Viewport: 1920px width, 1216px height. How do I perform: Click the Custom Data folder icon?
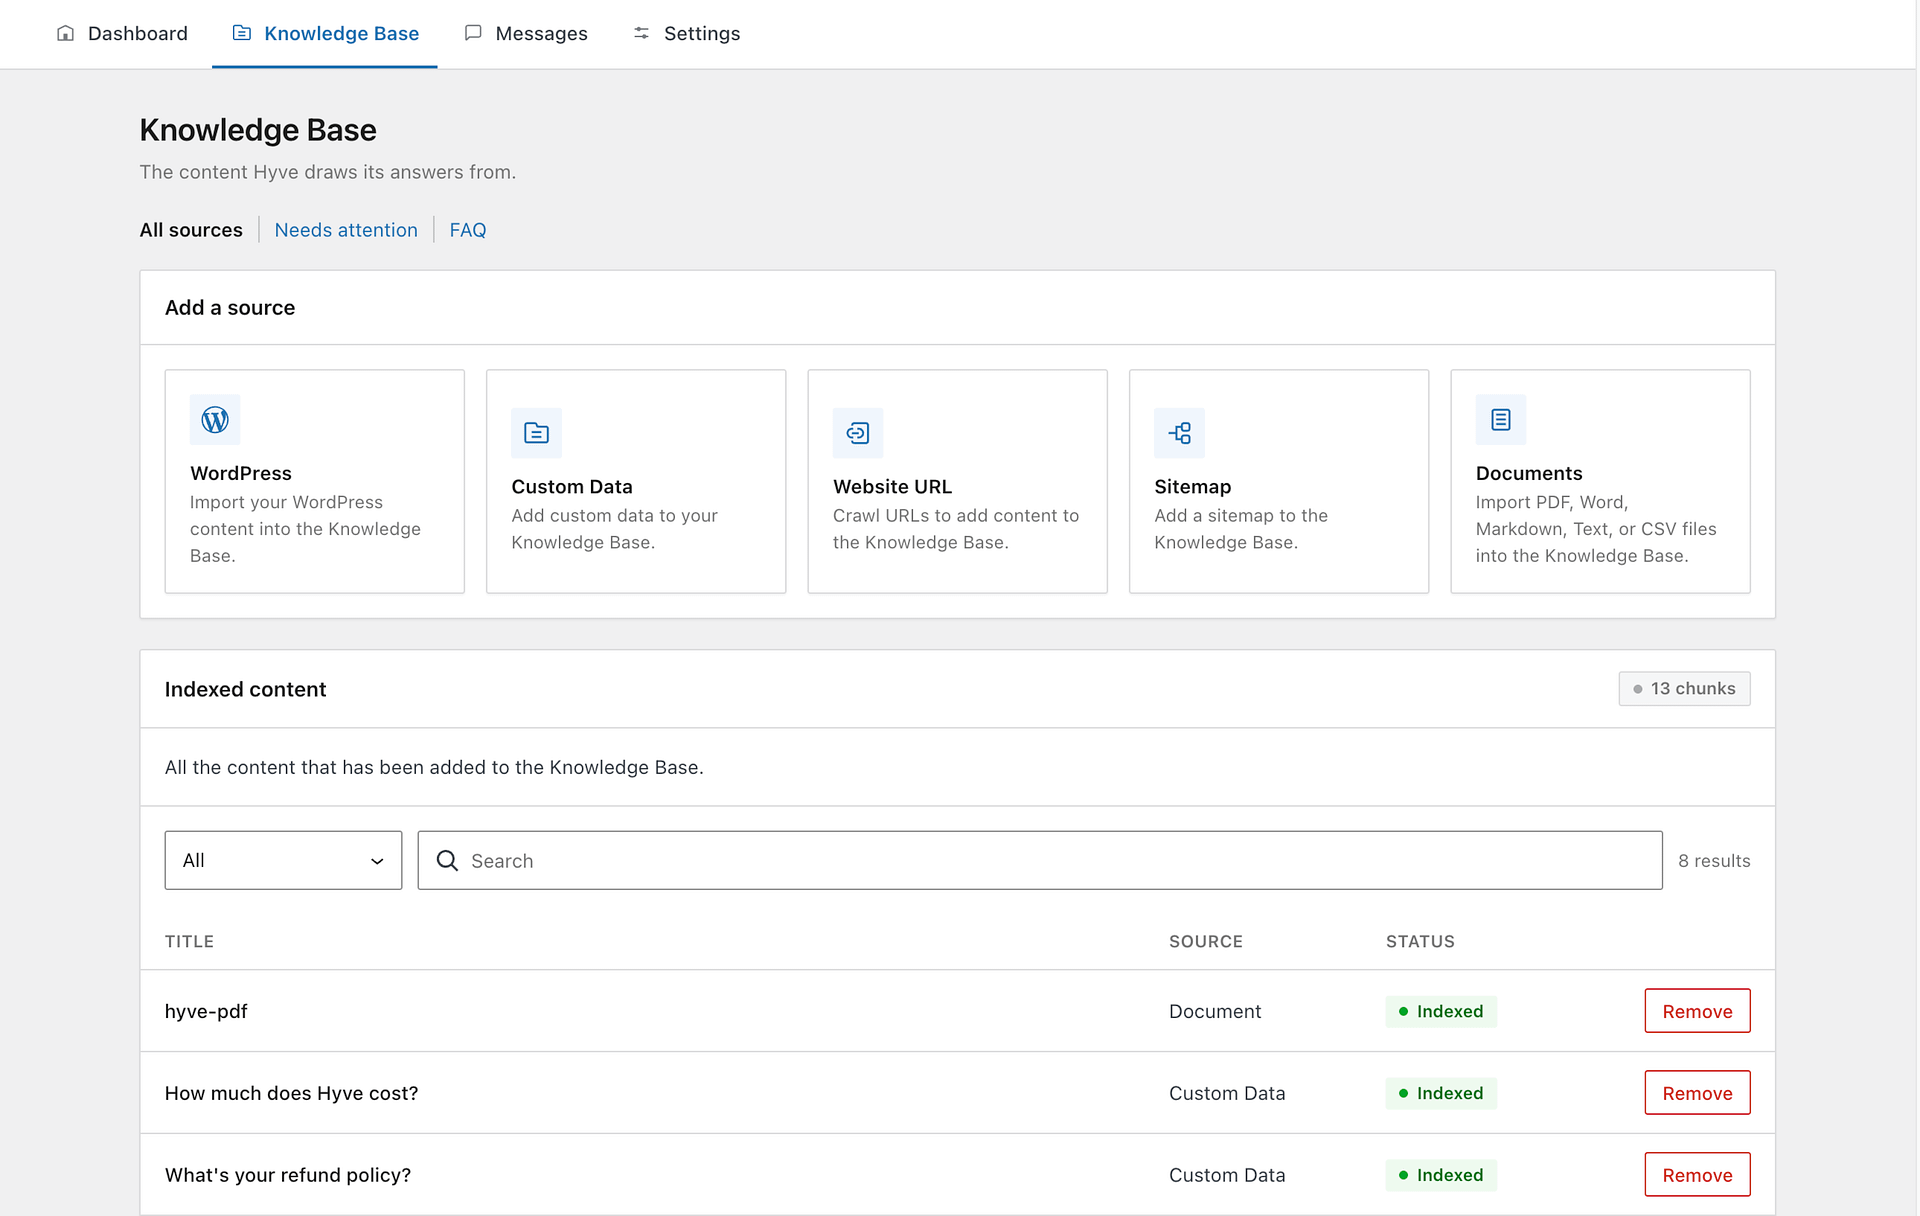pyautogui.click(x=536, y=432)
